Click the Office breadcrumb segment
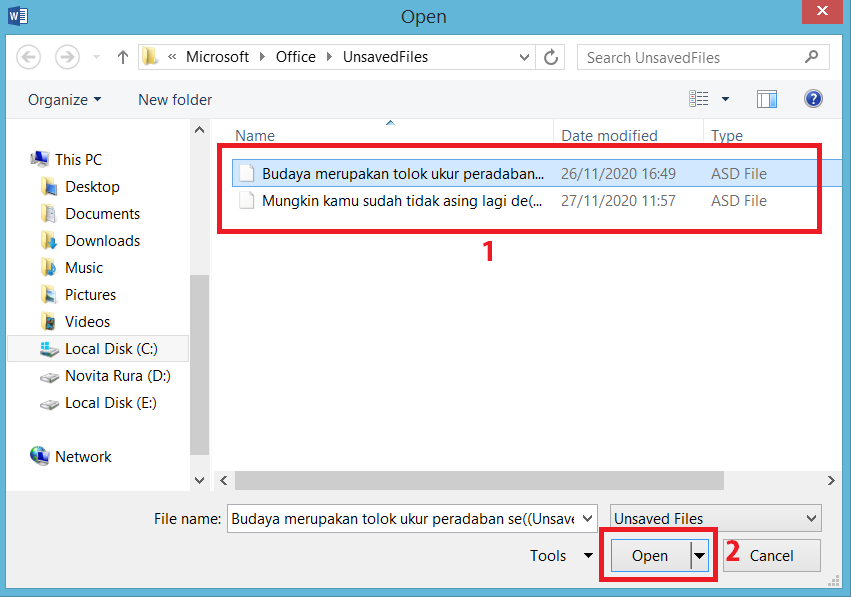The width and height of the screenshot is (851, 597). point(295,57)
